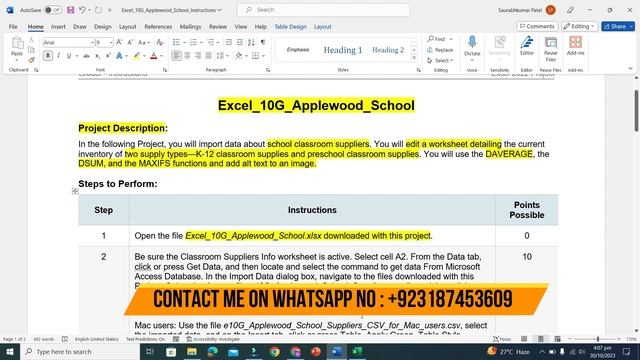Open File Explorer from the taskbar
This screenshot has width=640, height=360.
click(x=192, y=351)
